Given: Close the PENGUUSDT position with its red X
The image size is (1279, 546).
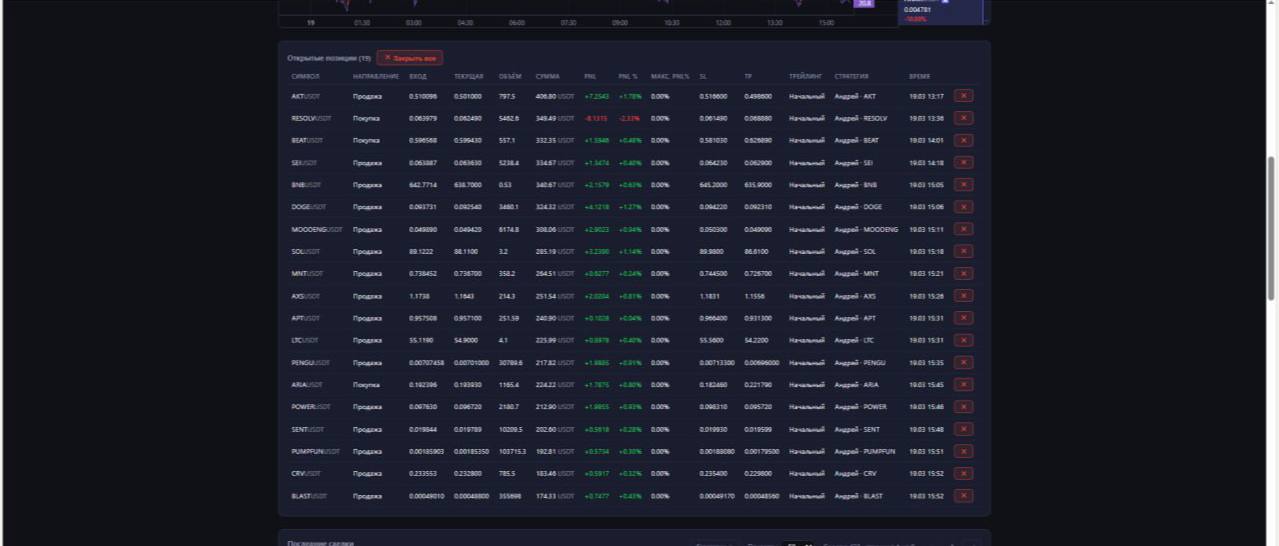Looking at the screenshot, I should point(963,362).
